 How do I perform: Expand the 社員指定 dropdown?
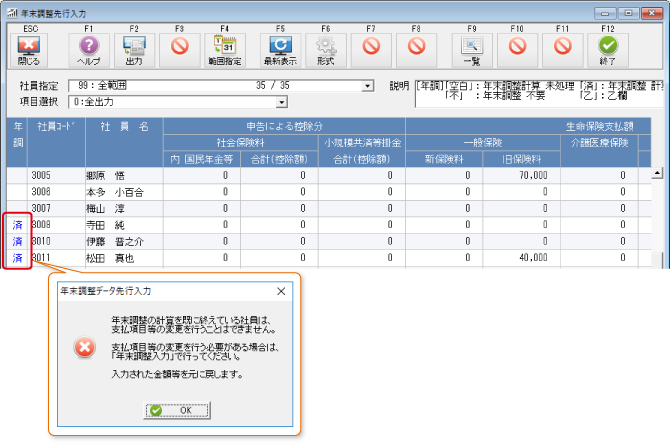(368, 86)
